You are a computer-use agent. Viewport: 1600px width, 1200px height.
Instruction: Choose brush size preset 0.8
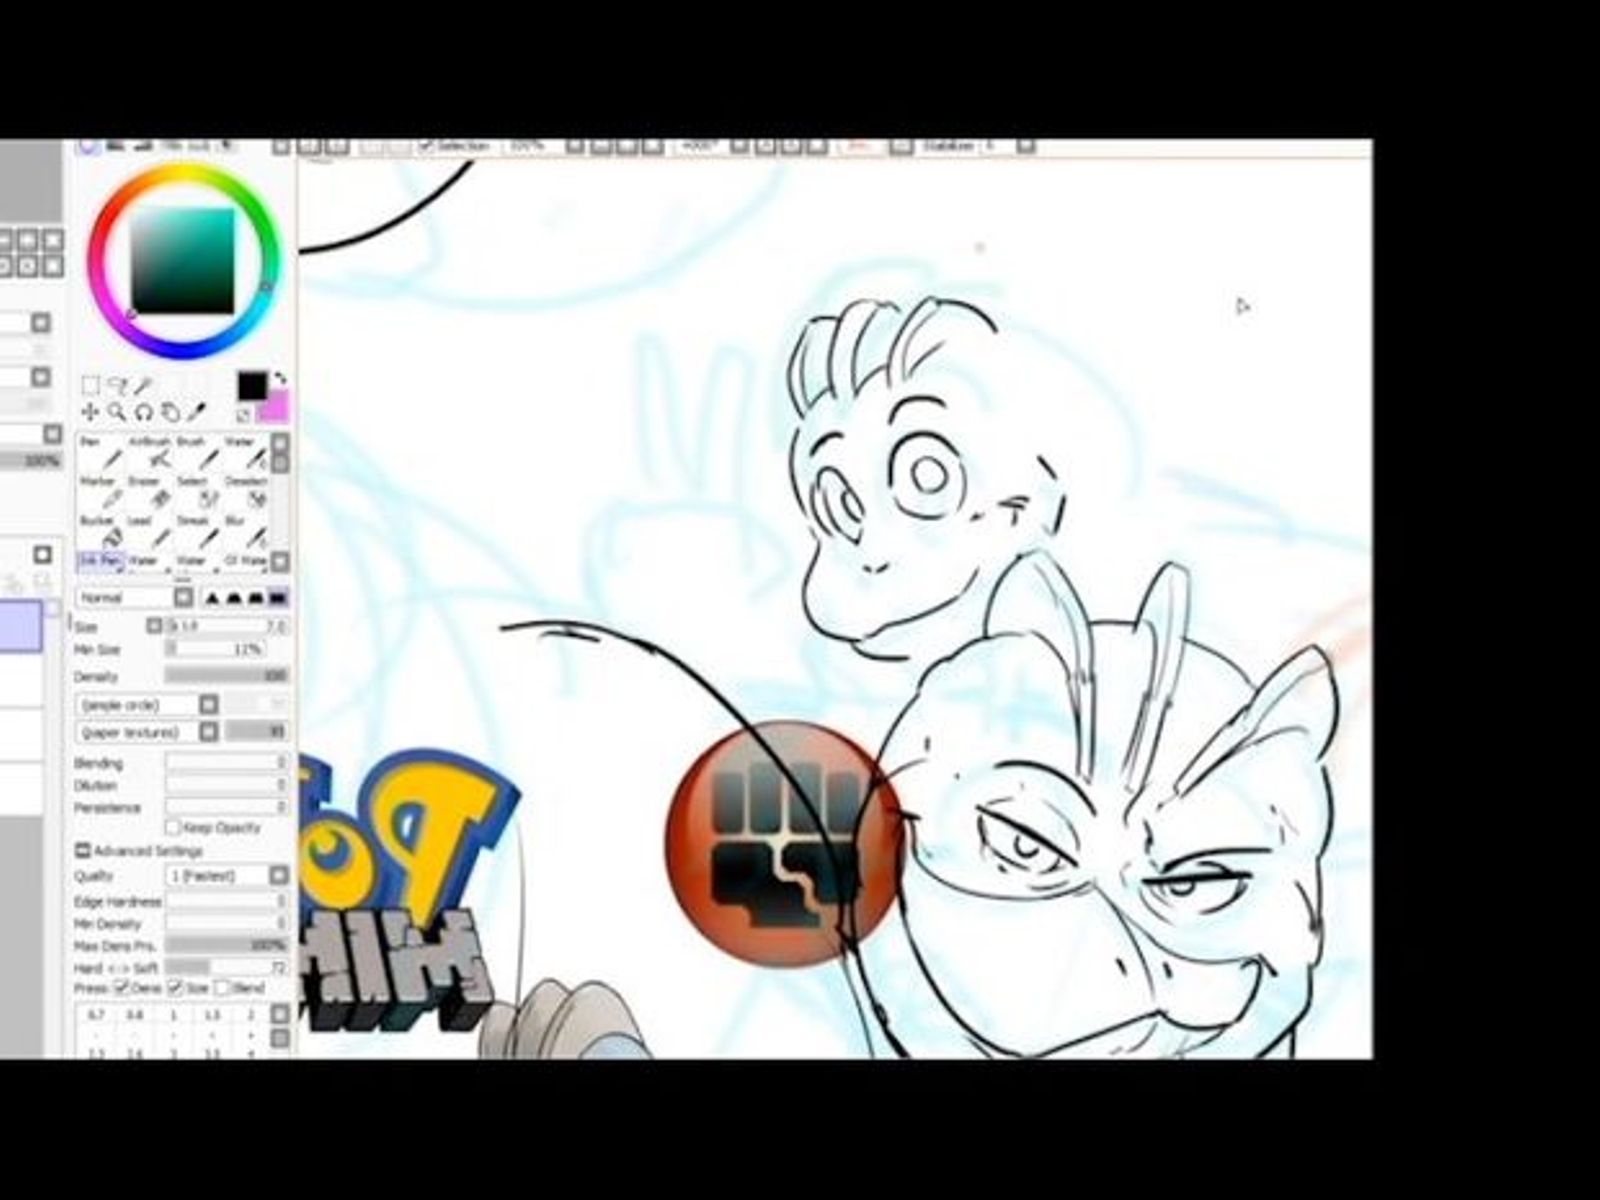click(135, 1015)
